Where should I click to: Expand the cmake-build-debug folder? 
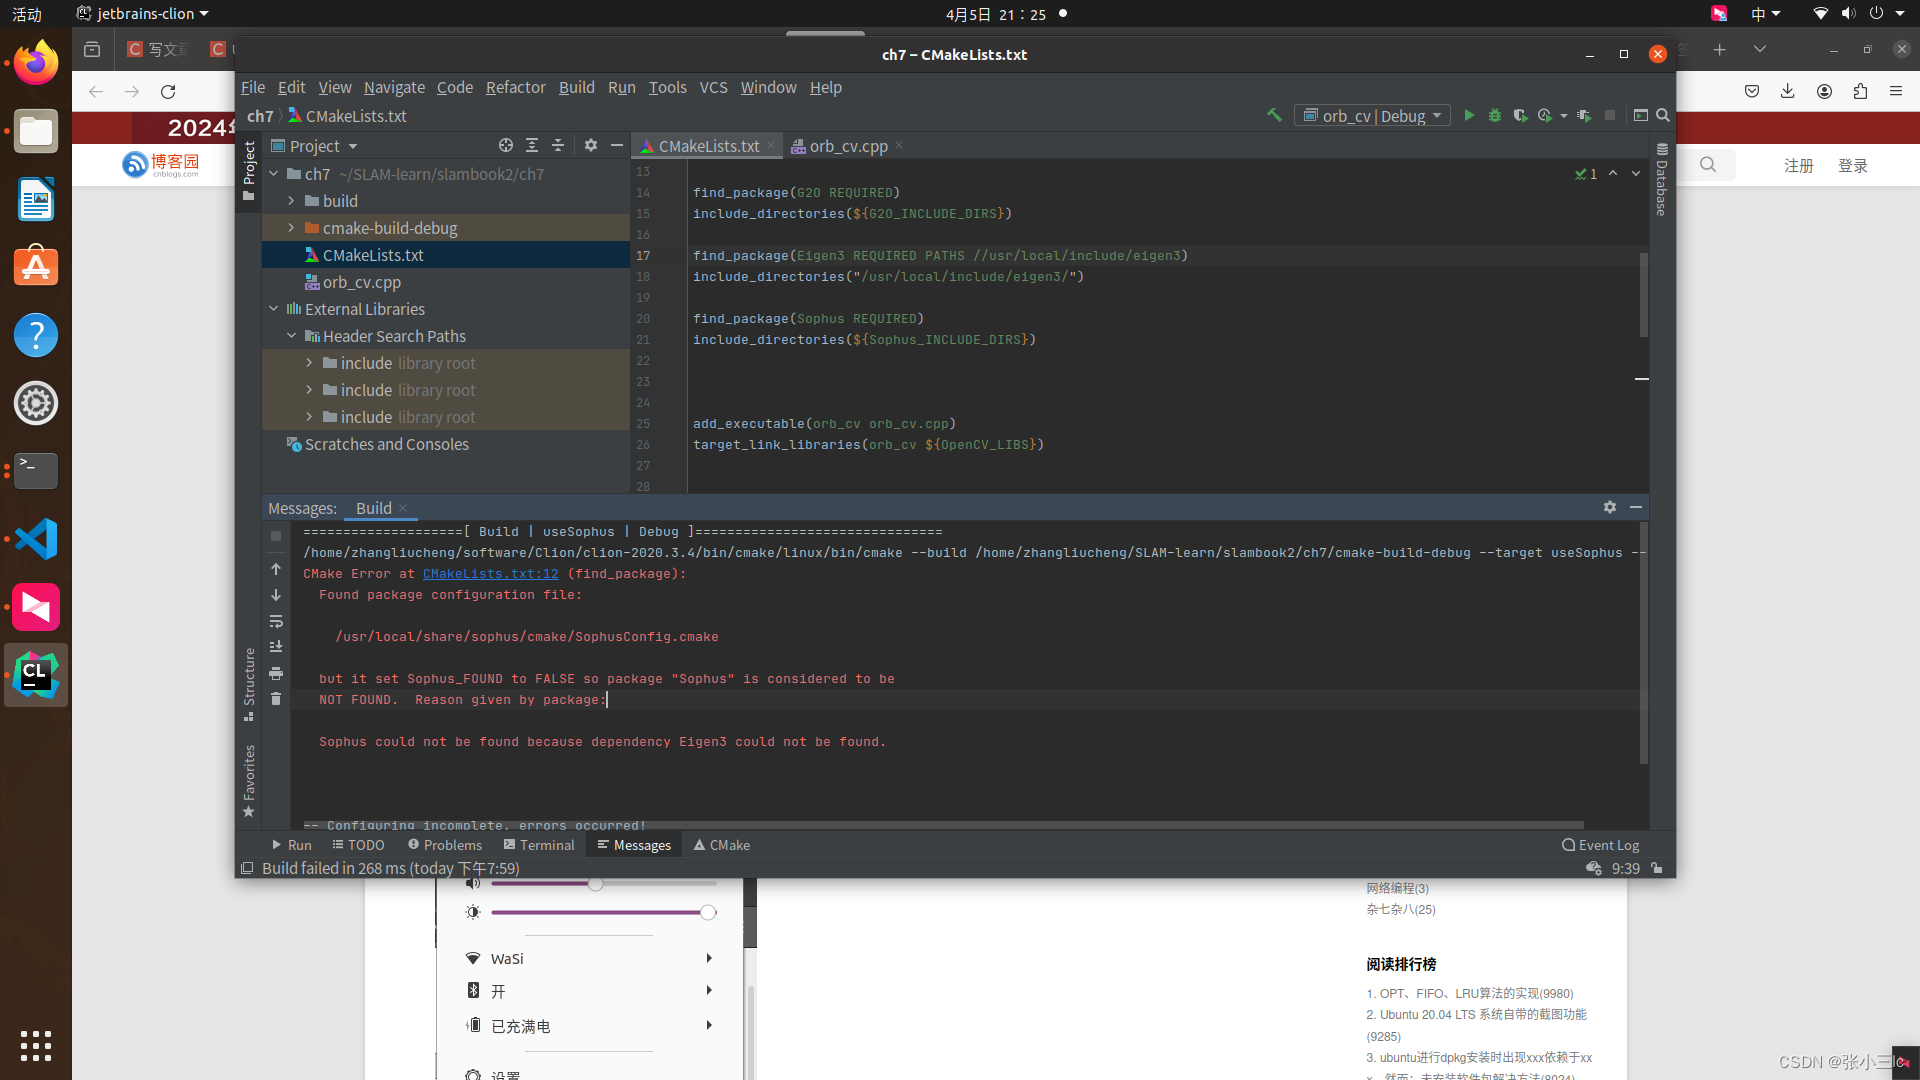(291, 227)
